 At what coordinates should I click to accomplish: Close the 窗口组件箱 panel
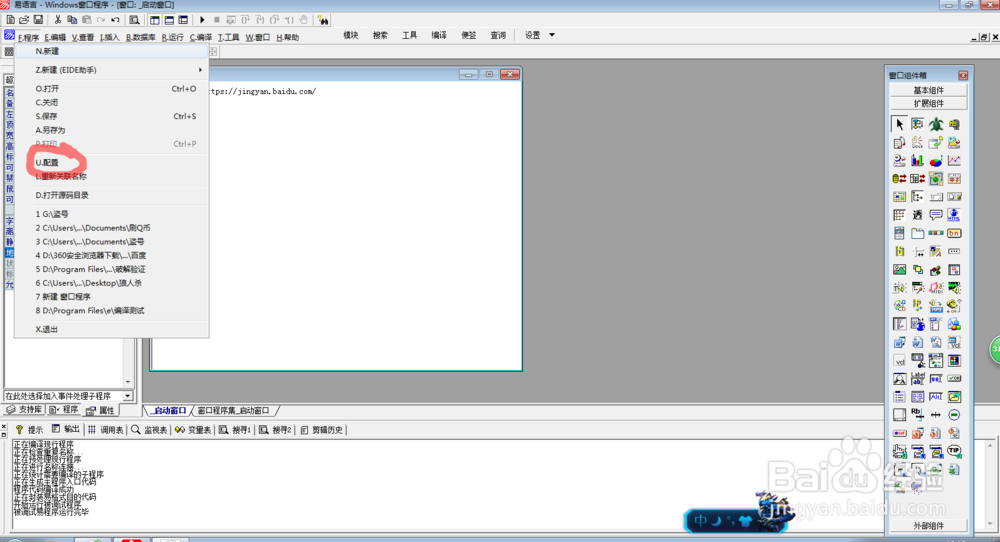[963, 75]
